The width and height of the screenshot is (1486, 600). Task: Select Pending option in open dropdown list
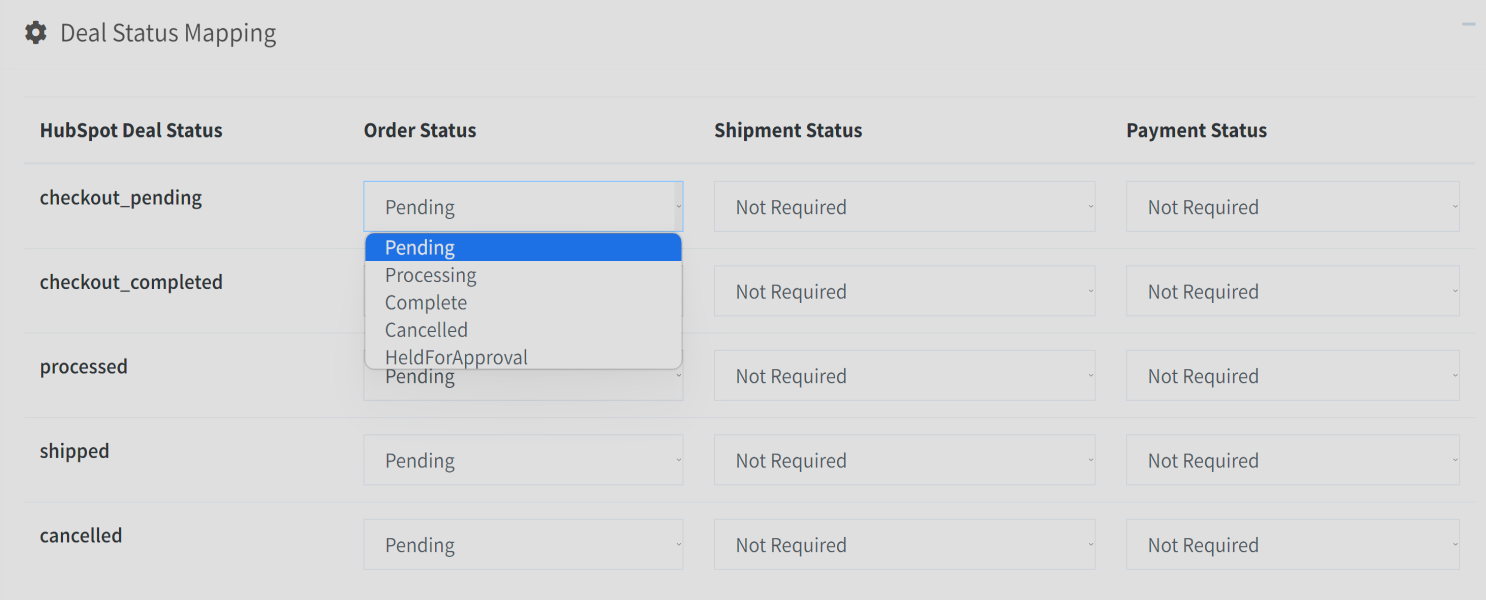[523, 247]
